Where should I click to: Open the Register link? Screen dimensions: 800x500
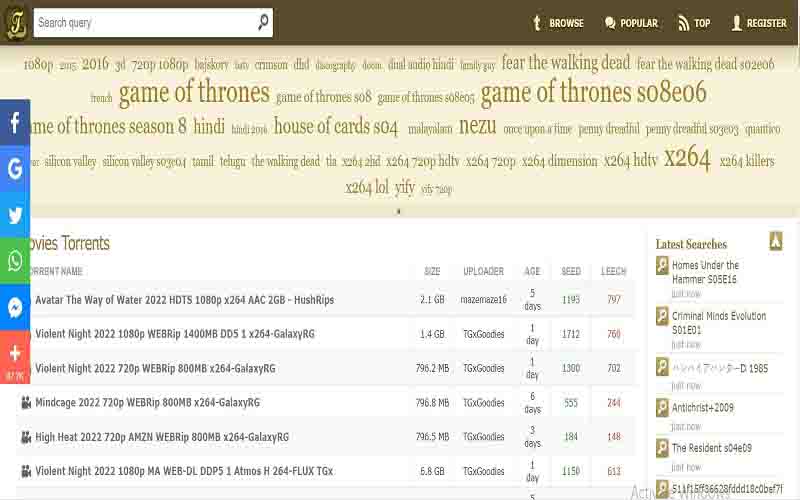[x=759, y=23]
